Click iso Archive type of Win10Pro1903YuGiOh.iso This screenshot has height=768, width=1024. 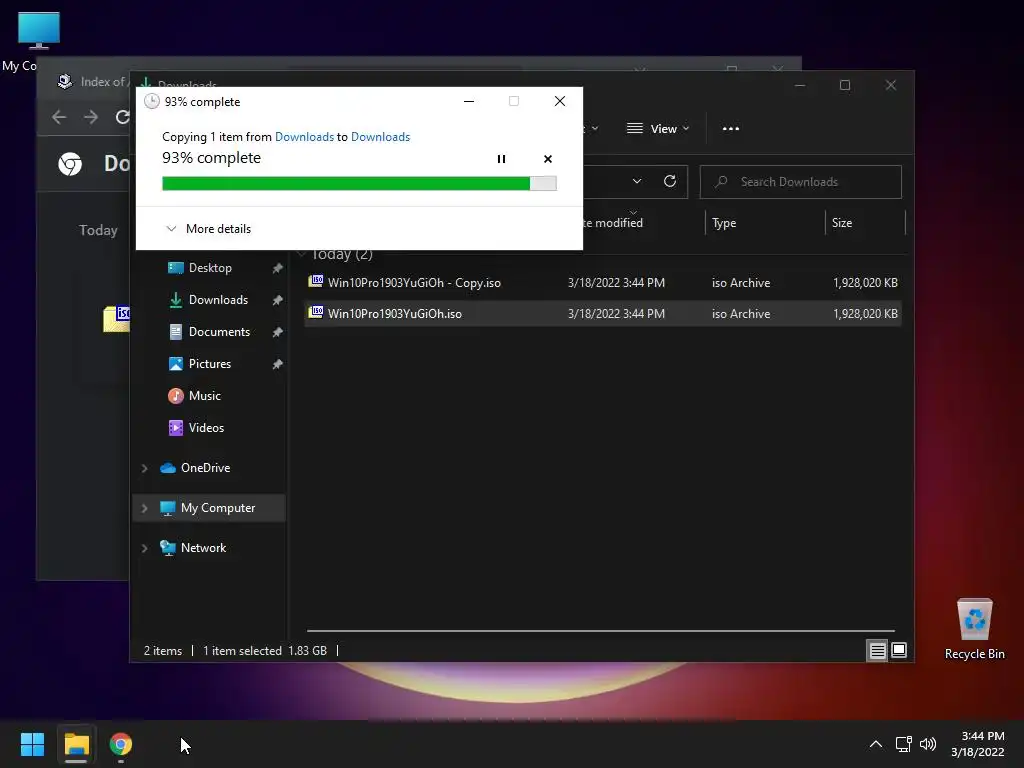pyautogui.click(x=741, y=313)
